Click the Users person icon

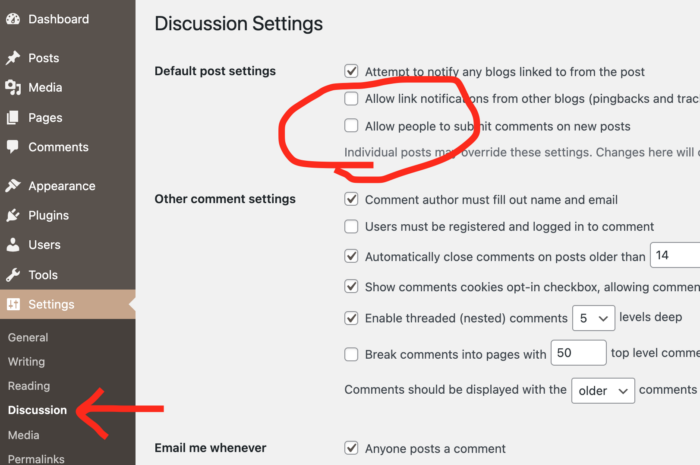tap(13, 245)
